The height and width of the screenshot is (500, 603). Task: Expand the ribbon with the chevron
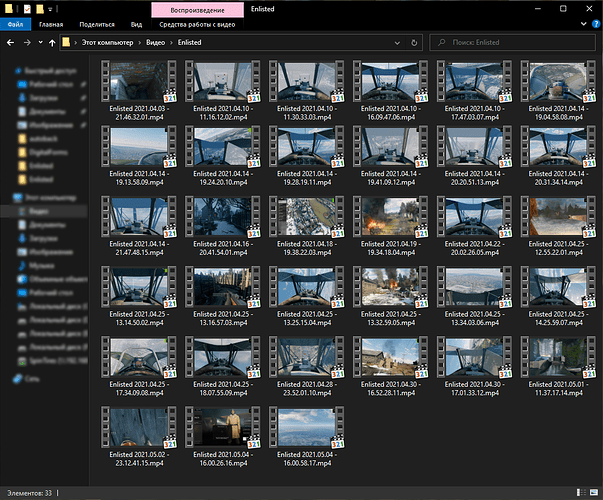click(x=583, y=24)
